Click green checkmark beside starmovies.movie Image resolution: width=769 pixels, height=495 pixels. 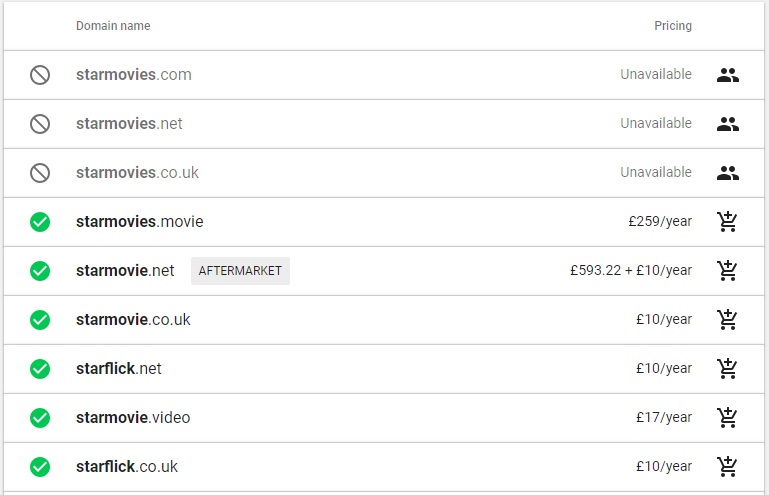pyautogui.click(x=40, y=222)
